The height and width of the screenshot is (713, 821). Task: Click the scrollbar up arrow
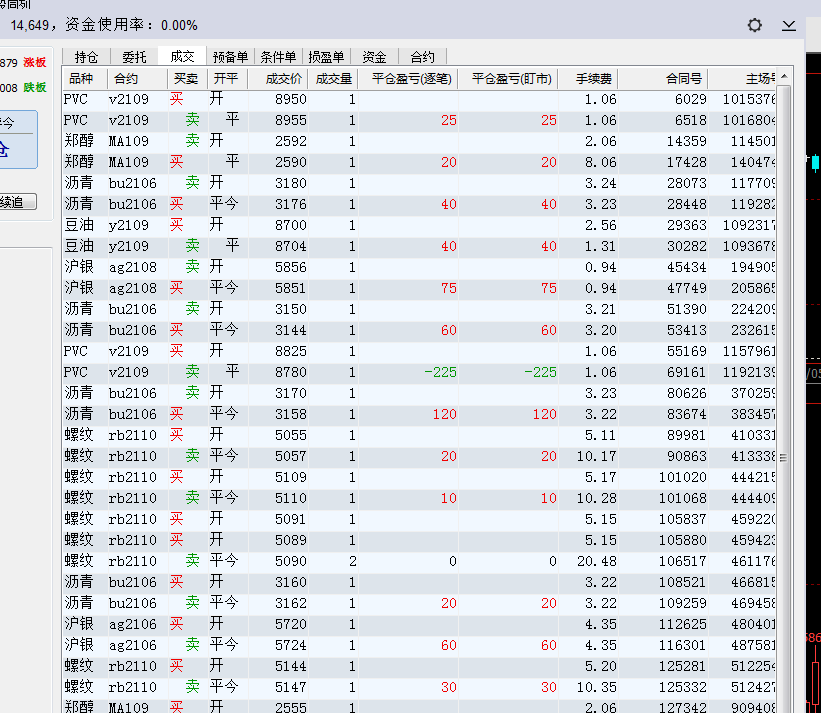tap(784, 77)
